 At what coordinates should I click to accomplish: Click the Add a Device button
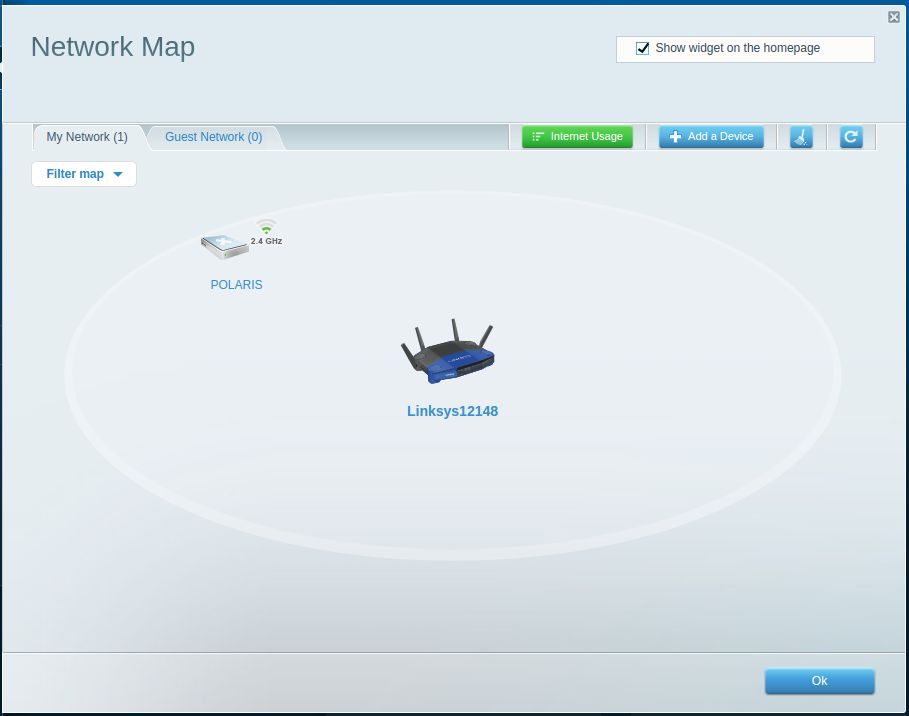pyautogui.click(x=711, y=137)
